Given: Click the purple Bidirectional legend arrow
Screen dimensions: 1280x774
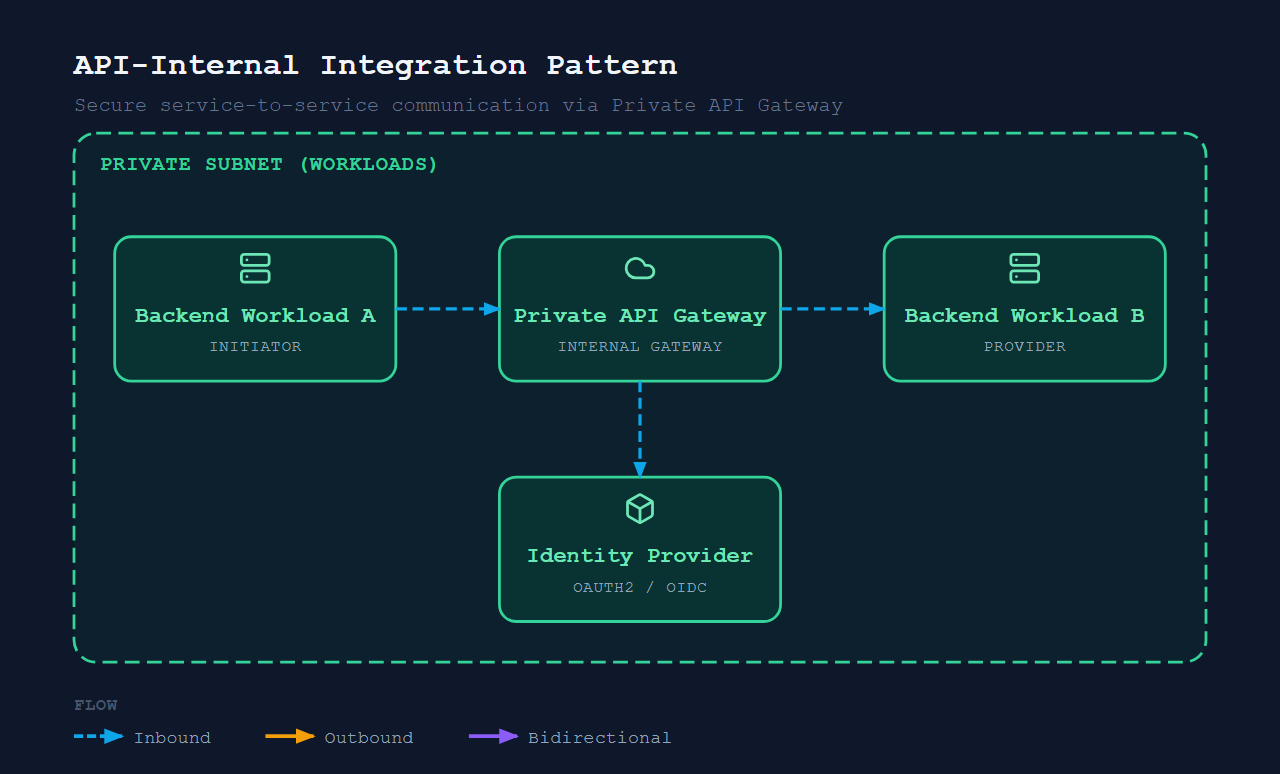Looking at the screenshot, I should tap(494, 737).
